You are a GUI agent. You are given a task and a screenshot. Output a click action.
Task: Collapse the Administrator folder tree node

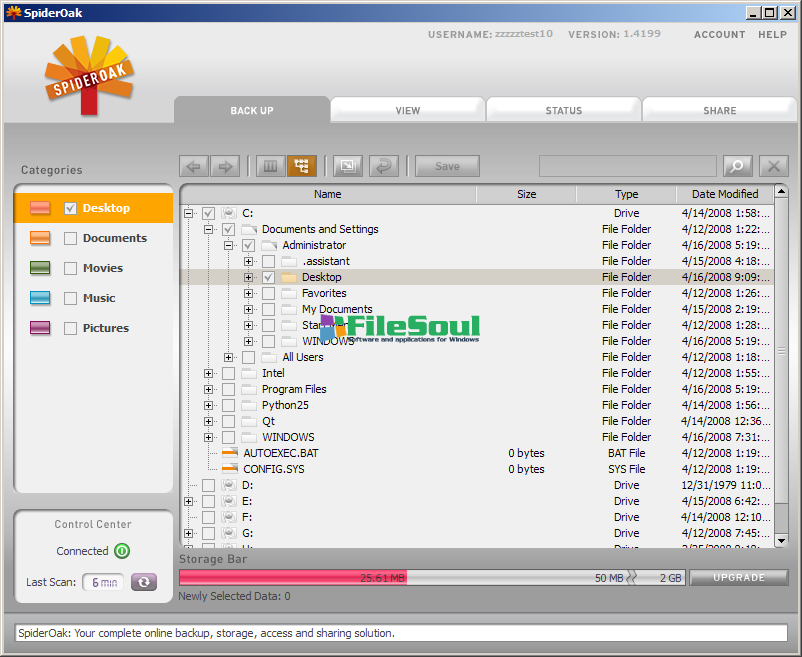[x=229, y=245]
